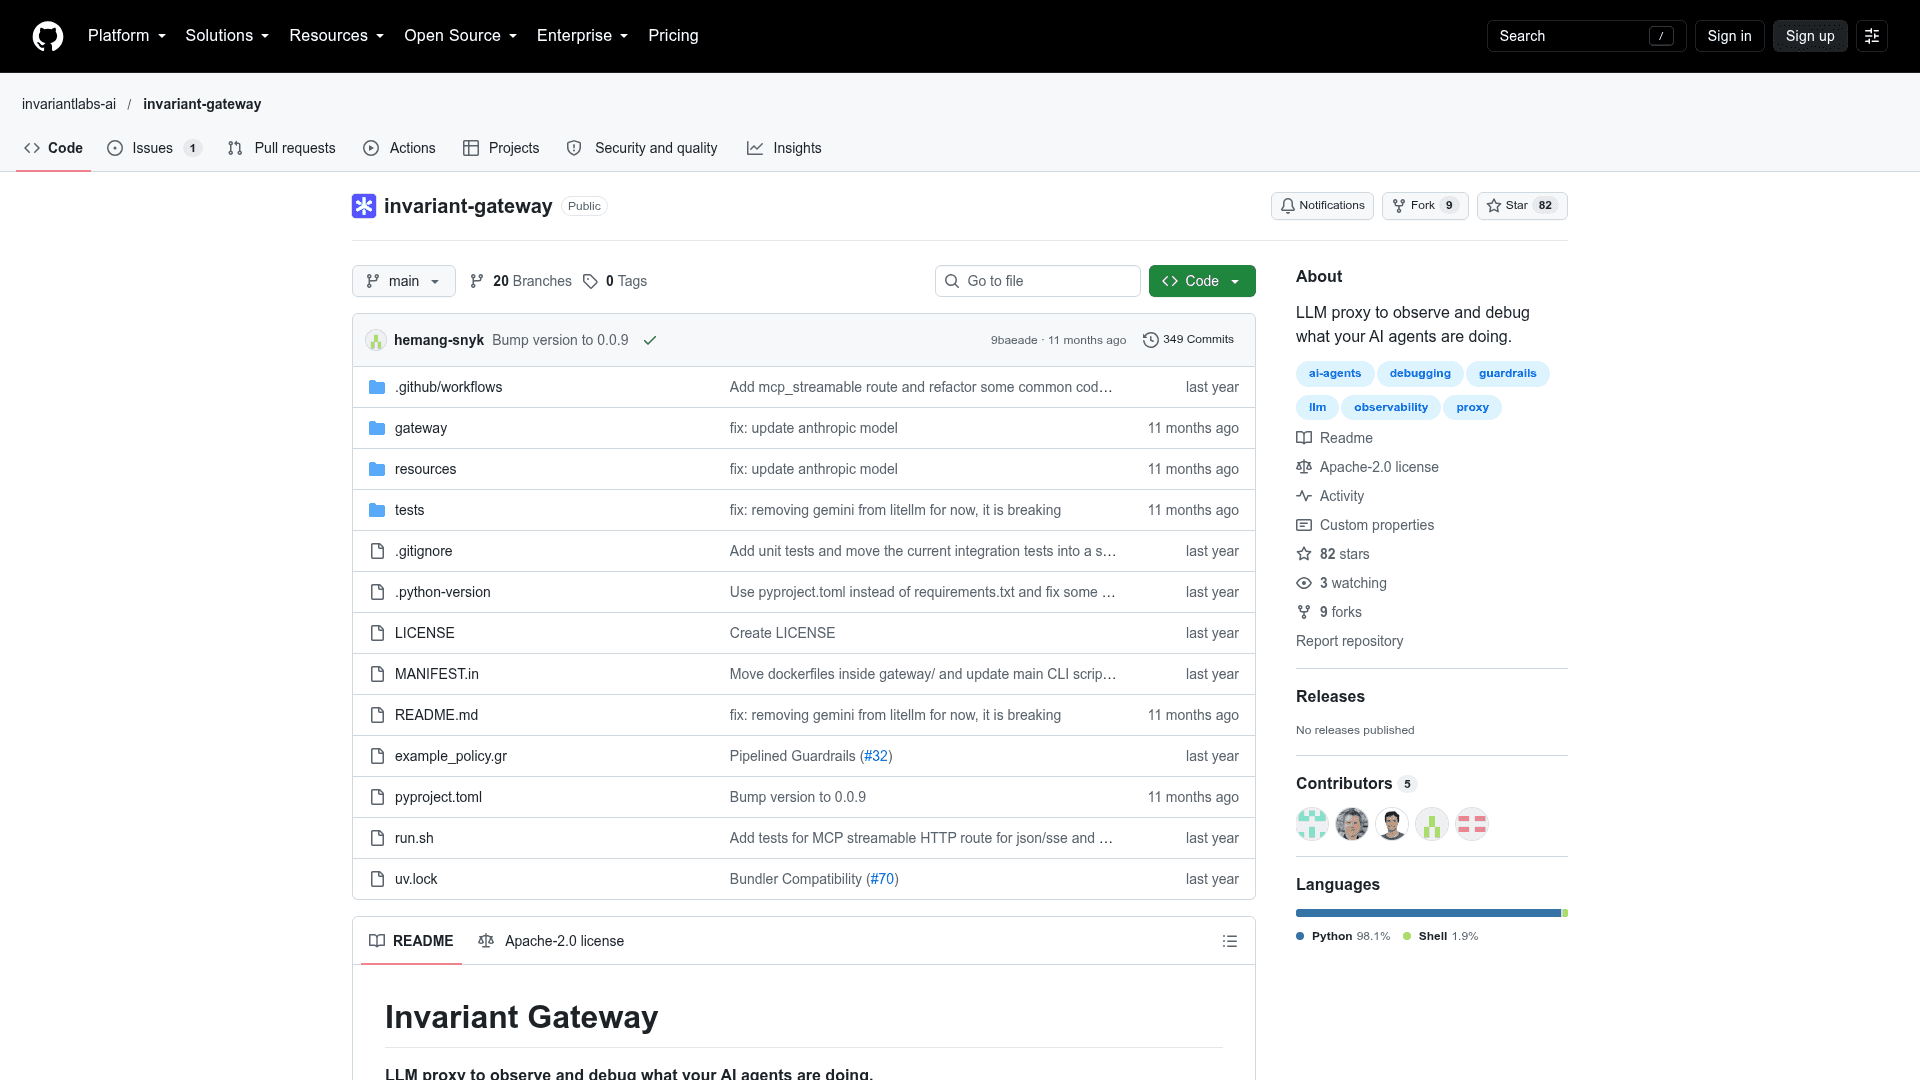Expand the Platform menu
This screenshot has height=1080, width=1920.
point(127,36)
